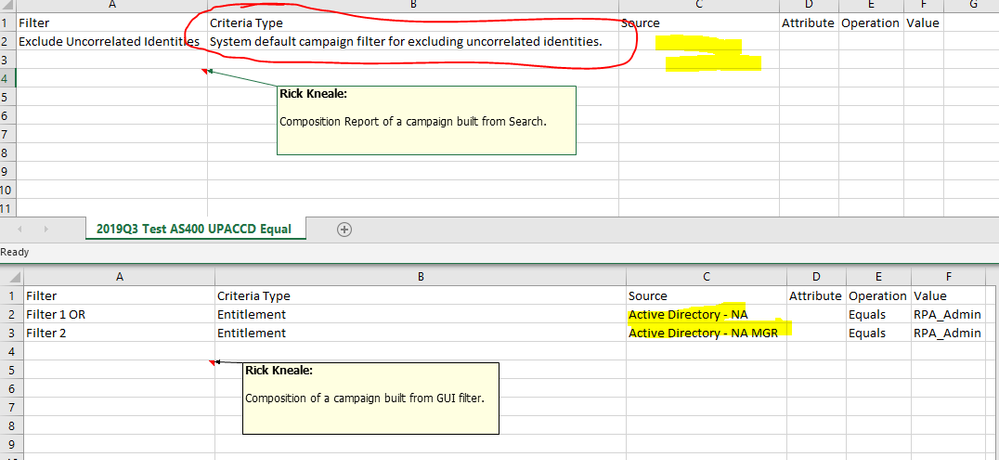Open the Composition Report of a campaign comment
The height and width of the screenshot is (460, 999).
click(426, 120)
